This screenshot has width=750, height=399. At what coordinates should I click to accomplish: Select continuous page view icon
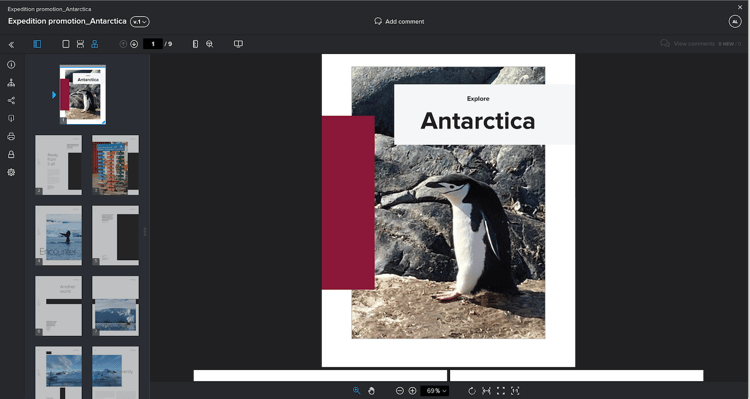click(x=80, y=44)
